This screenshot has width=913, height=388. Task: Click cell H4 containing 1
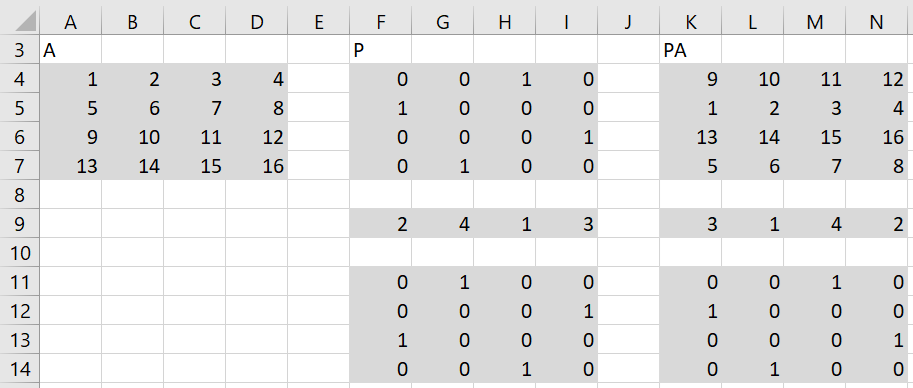pyautogui.click(x=505, y=79)
